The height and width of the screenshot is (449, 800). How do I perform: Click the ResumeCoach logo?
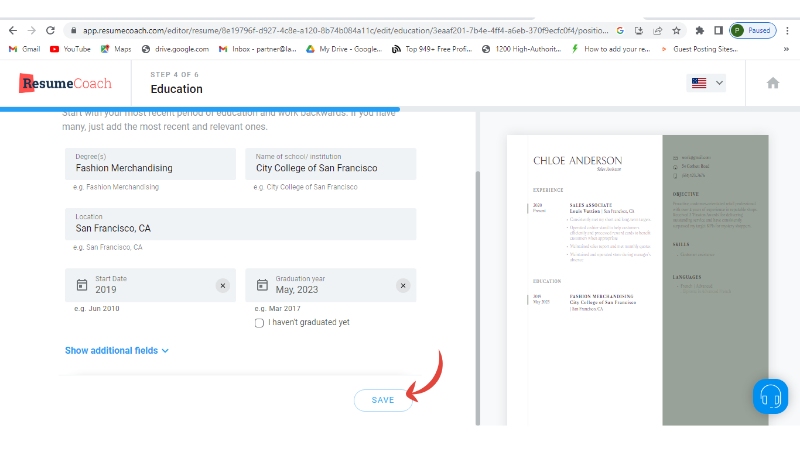coord(66,83)
